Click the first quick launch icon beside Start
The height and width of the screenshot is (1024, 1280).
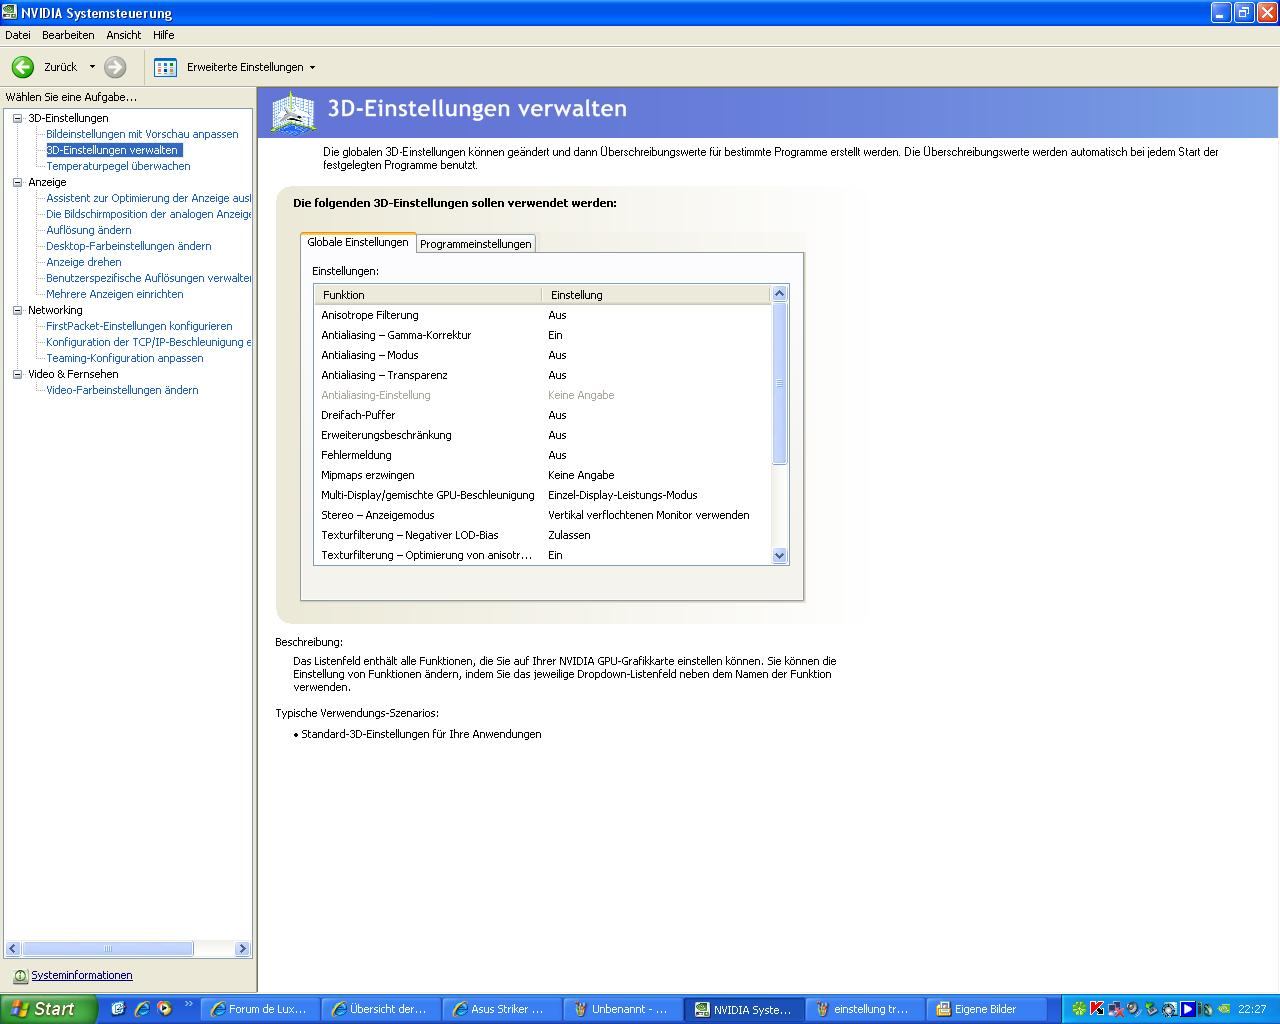click(x=118, y=1009)
